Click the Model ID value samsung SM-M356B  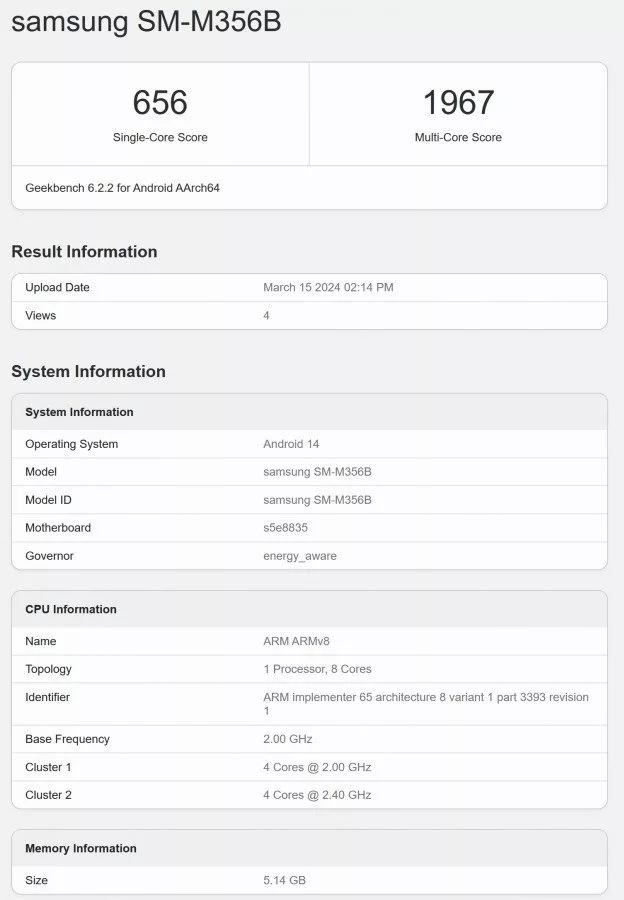pos(317,500)
